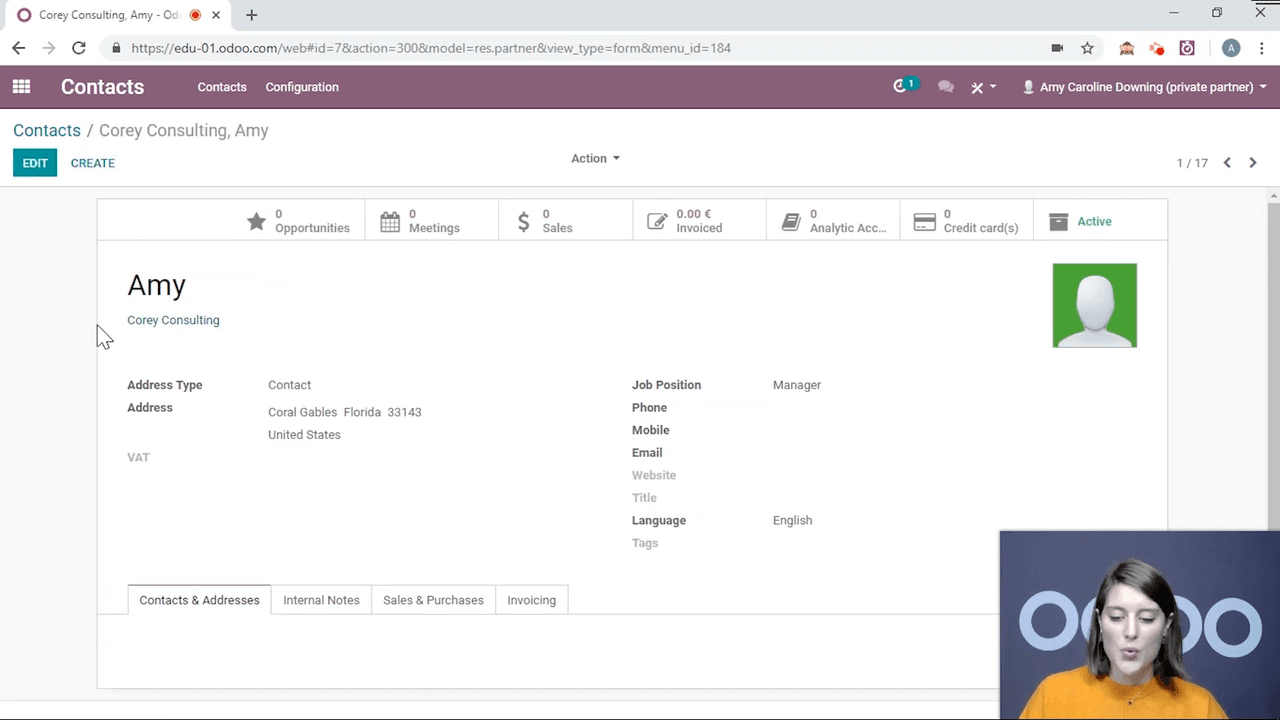Expand the debug tools dropdown in the navbar
1280x720 pixels.
click(x=983, y=87)
